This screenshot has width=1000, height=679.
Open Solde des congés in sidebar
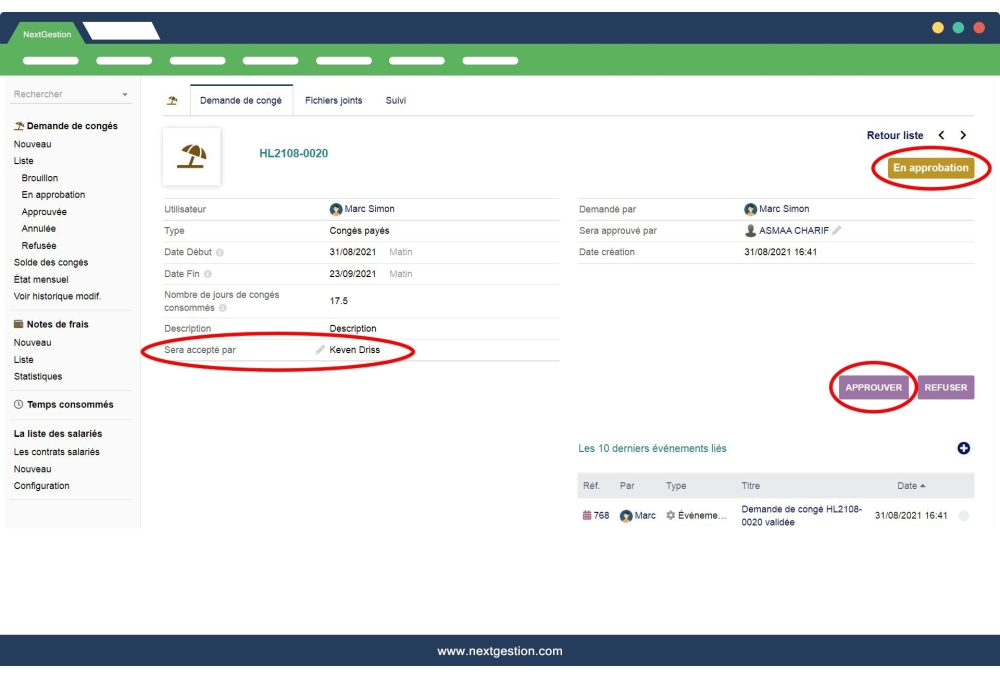(51, 263)
